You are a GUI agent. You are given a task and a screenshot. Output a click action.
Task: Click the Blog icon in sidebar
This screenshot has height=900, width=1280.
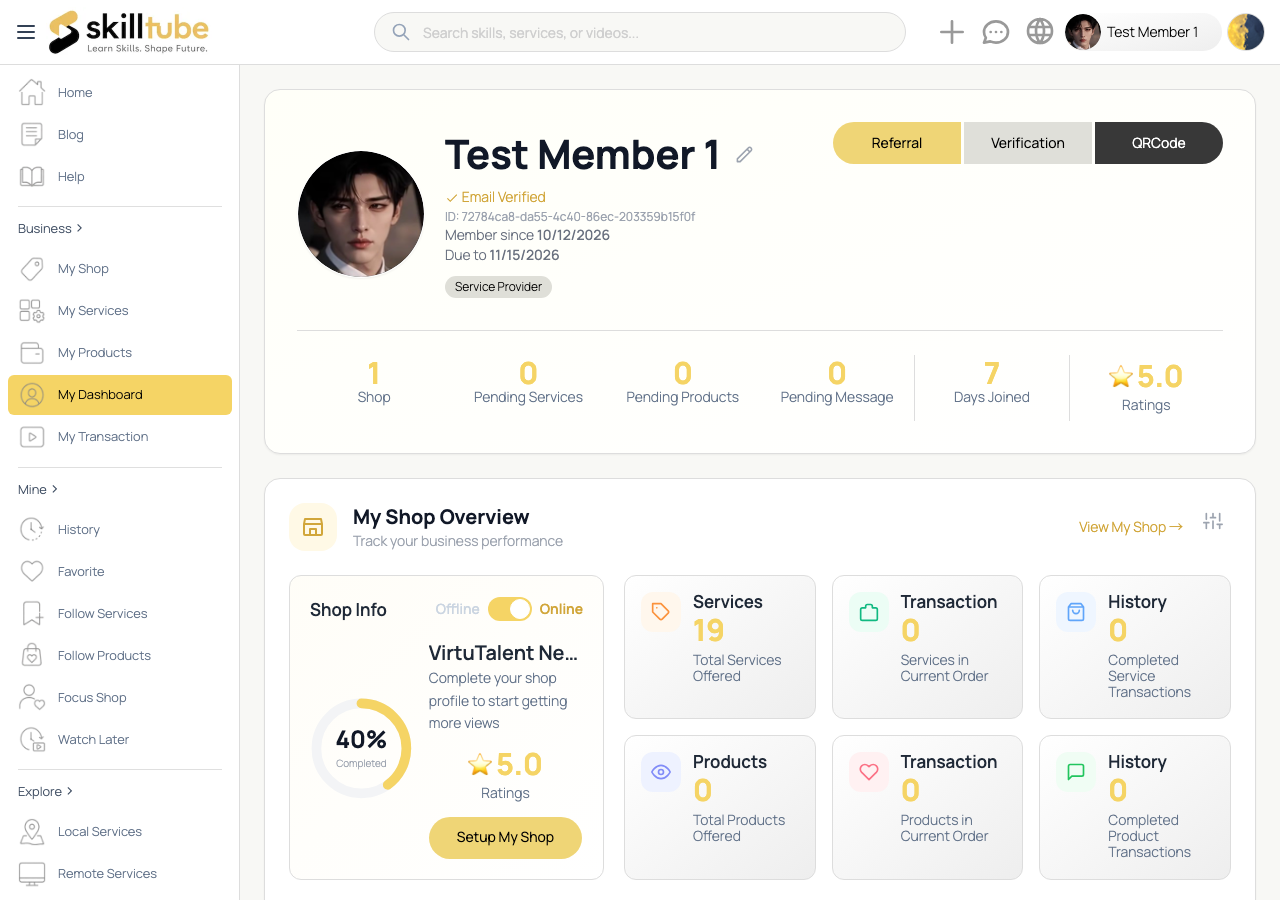pos(32,134)
